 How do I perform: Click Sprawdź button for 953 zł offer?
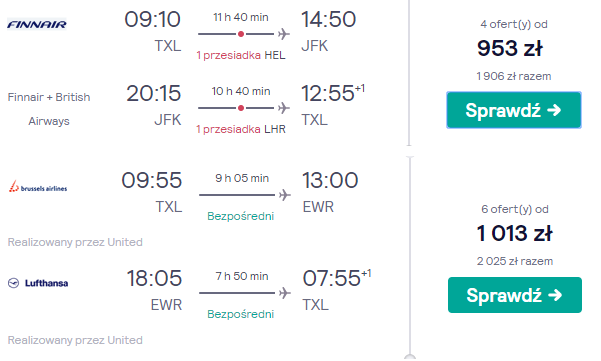pyautogui.click(x=514, y=110)
